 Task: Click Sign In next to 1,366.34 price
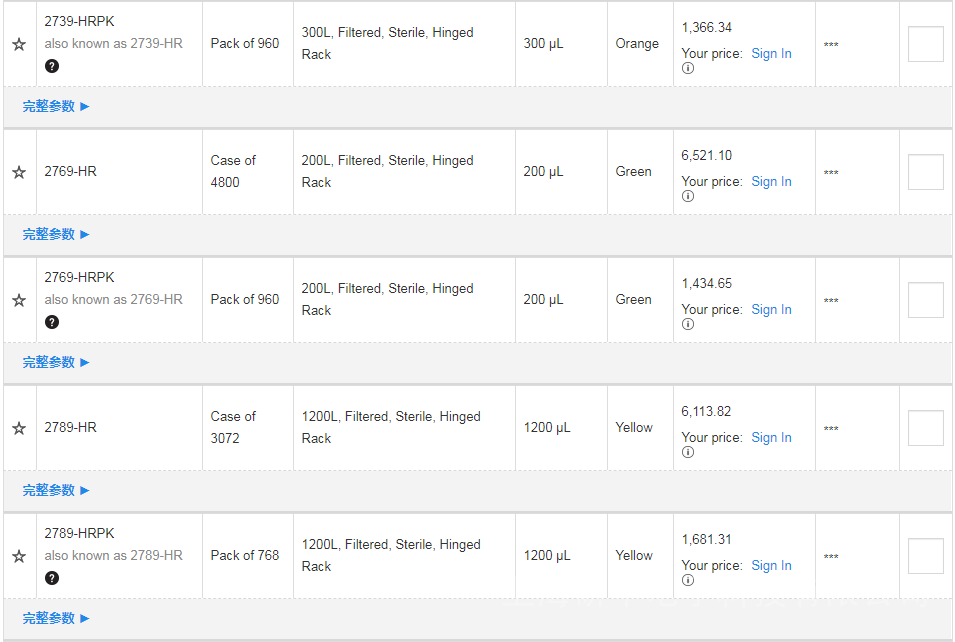tap(771, 54)
